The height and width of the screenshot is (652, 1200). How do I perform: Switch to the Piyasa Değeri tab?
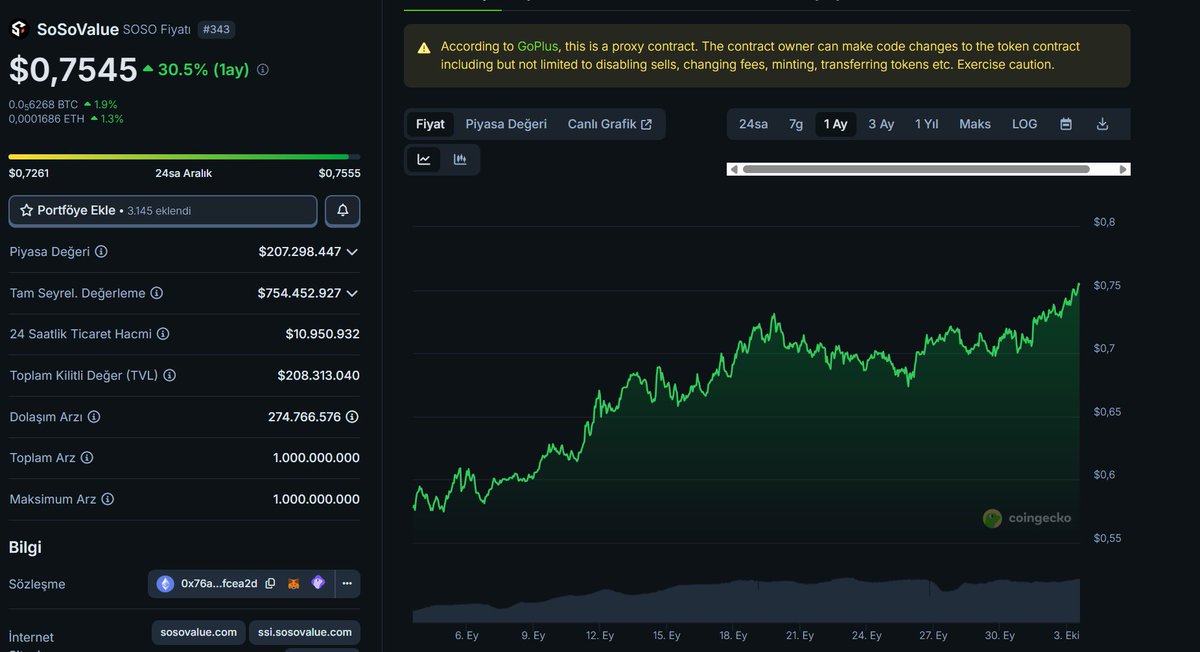505,124
